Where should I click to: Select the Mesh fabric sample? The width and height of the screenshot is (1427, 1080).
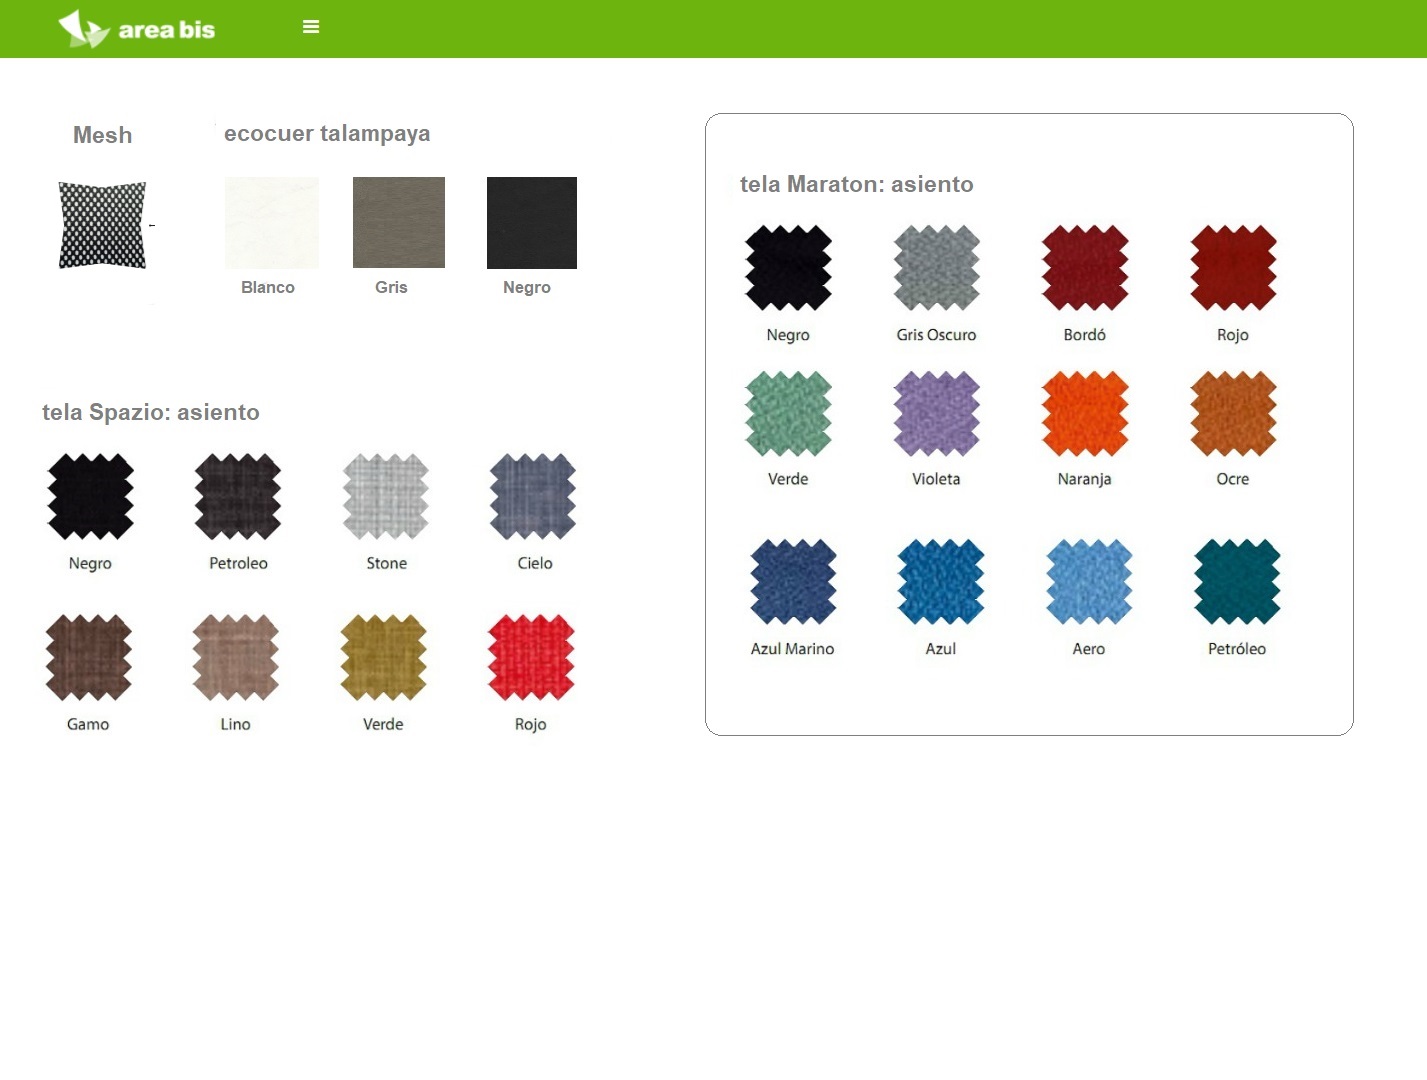tap(102, 225)
